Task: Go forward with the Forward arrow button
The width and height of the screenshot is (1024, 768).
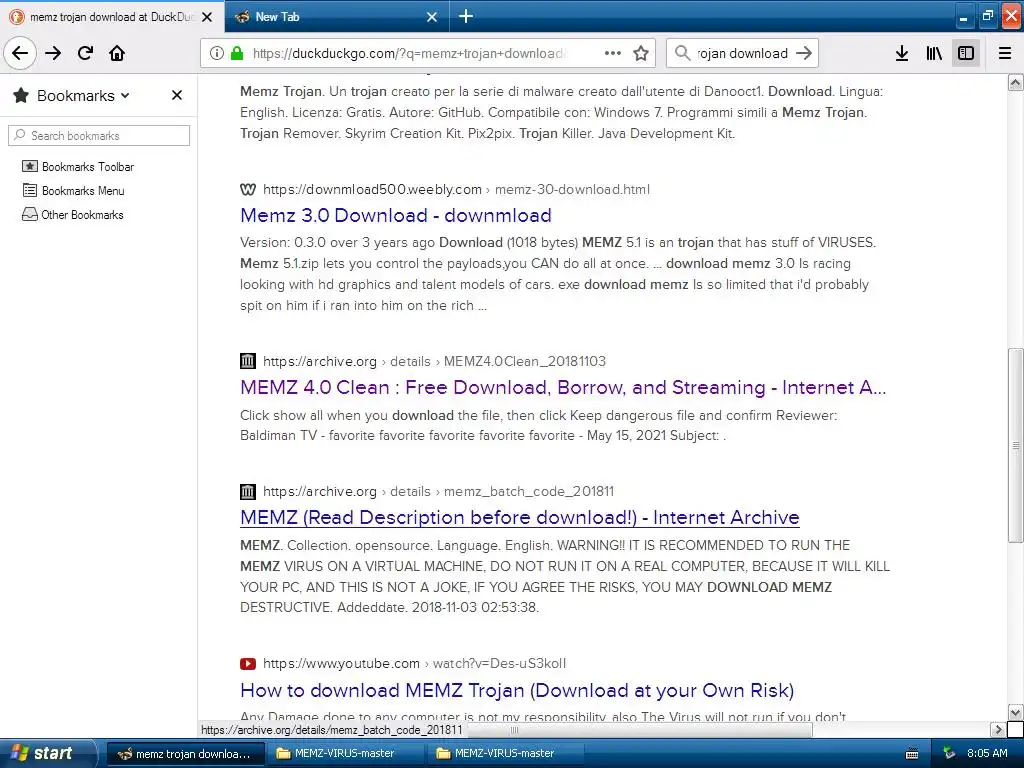Action: click(53, 53)
